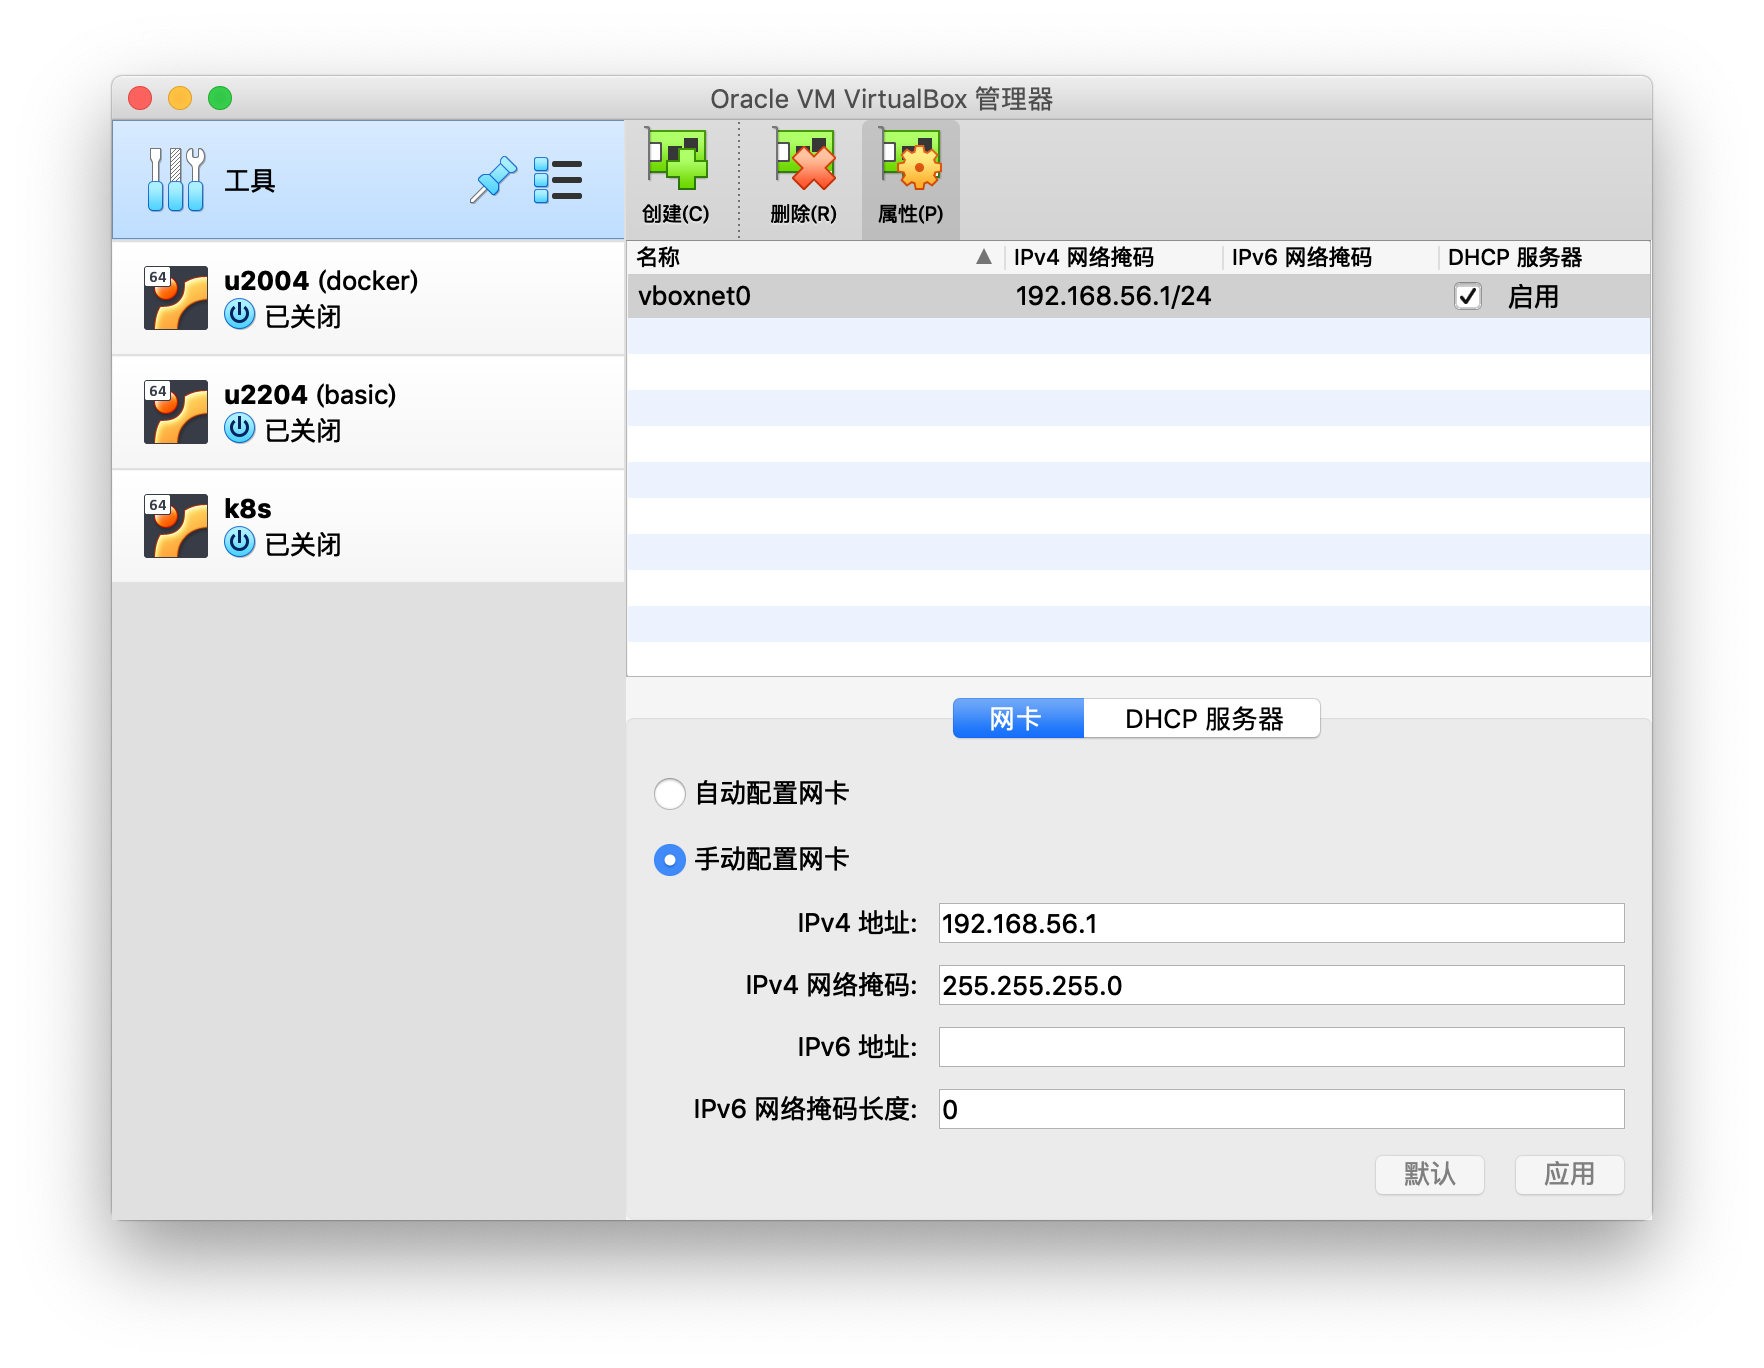Open the Tools list menu icon
The image size is (1764, 1368).
click(557, 180)
